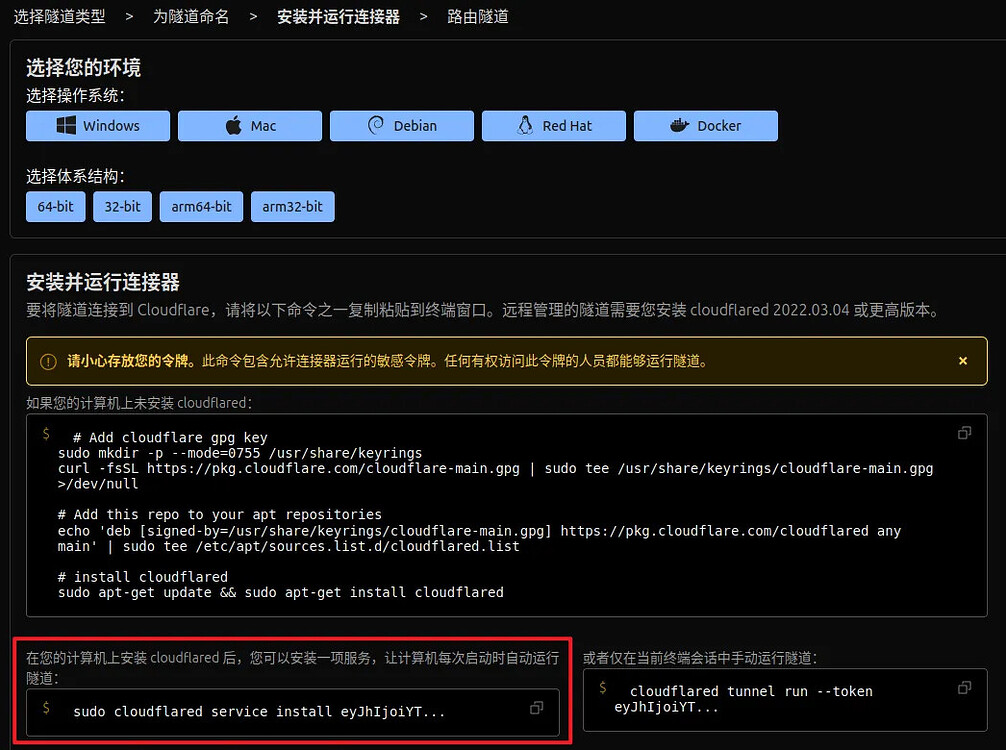Choose Debian as the operating system
The width and height of the screenshot is (1006, 750).
pos(402,126)
